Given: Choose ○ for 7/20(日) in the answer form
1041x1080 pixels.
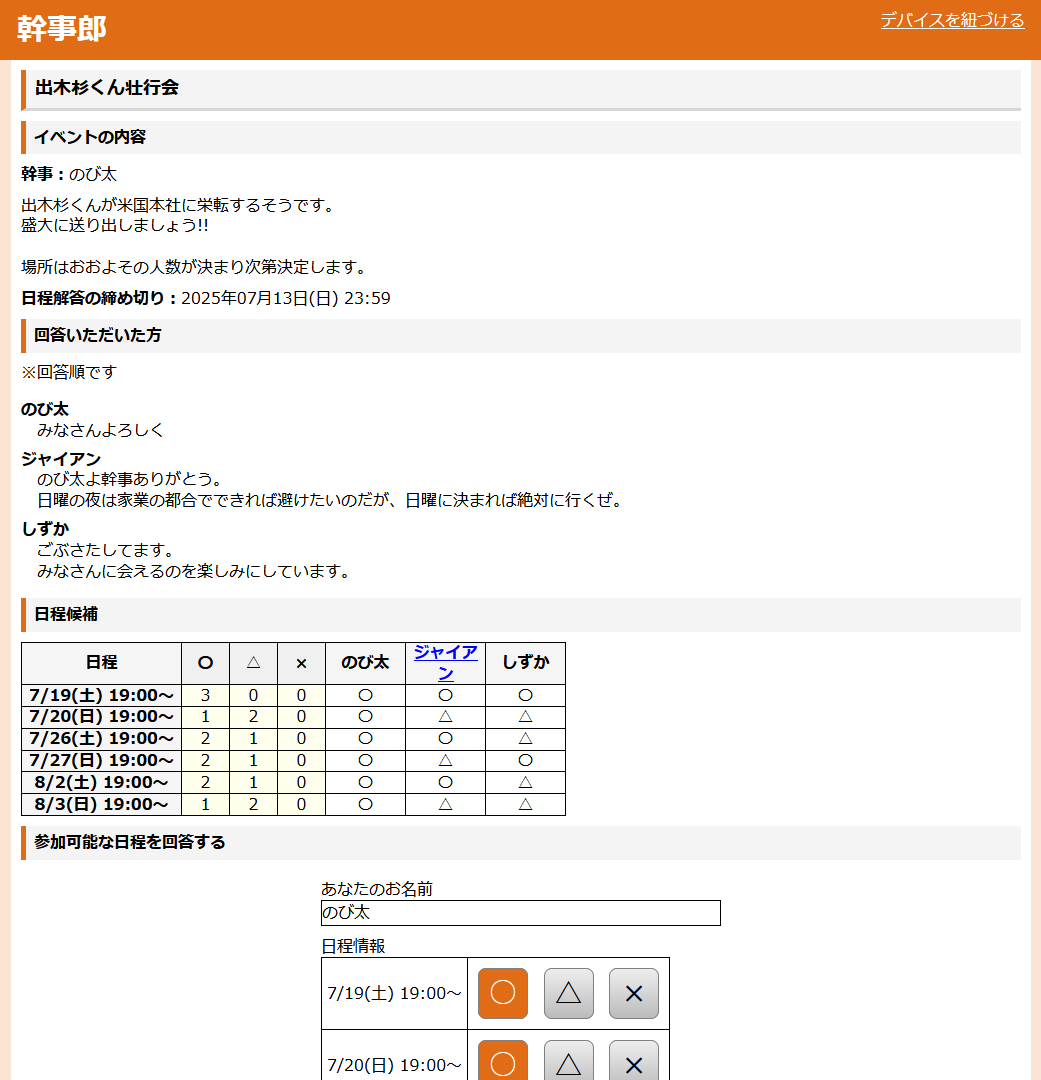Looking at the screenshot, I should point(503,1062).
